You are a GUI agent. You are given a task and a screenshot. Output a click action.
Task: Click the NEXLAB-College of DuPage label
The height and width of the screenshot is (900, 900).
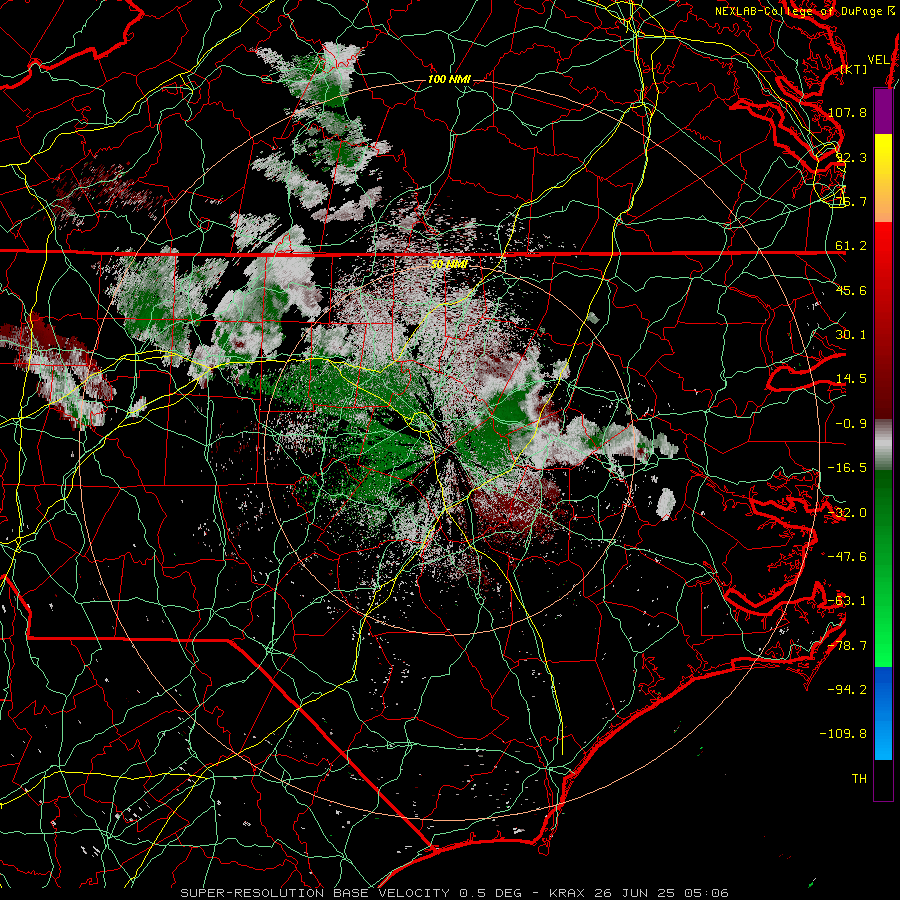point(801,11)
